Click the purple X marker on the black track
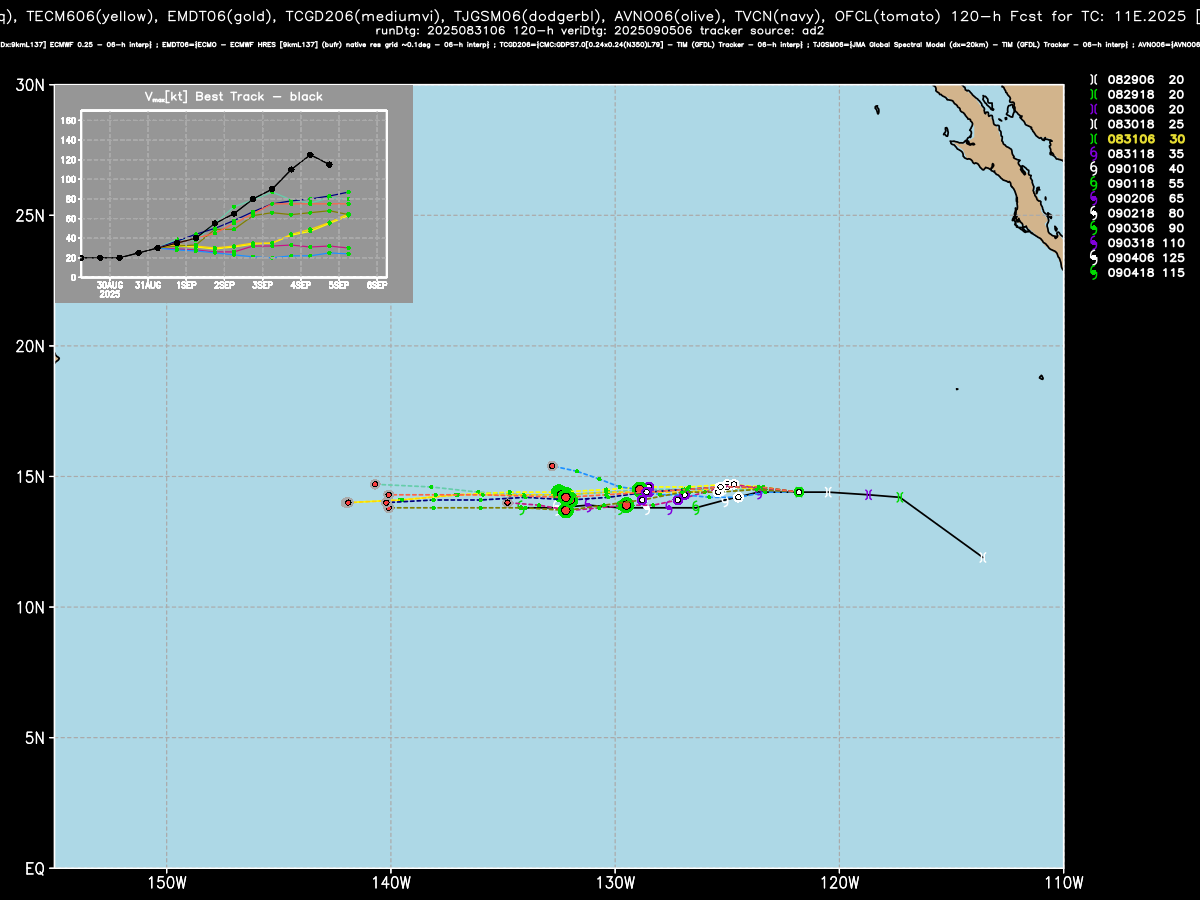Screen dimensions: 1200x900 pos(868,495)
